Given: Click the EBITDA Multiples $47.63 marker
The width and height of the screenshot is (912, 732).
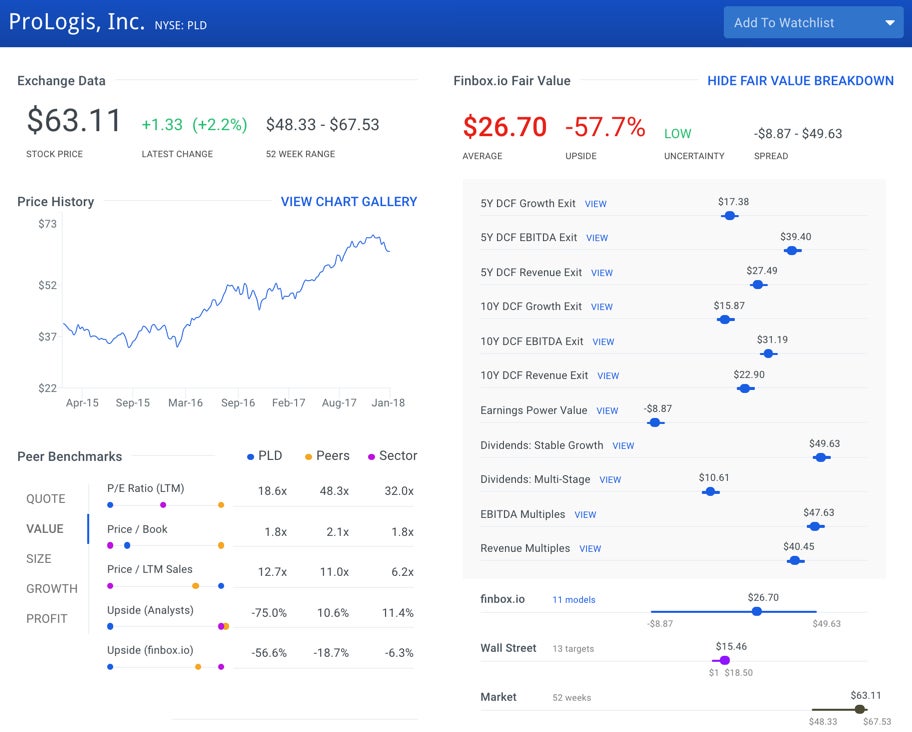Looking at the screenshot, I should [815, 526].
